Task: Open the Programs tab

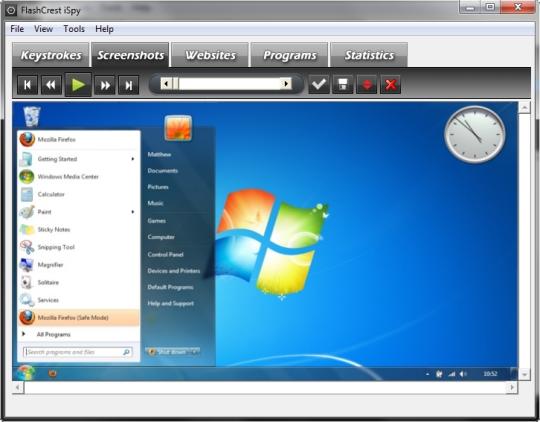Action: 290,55
